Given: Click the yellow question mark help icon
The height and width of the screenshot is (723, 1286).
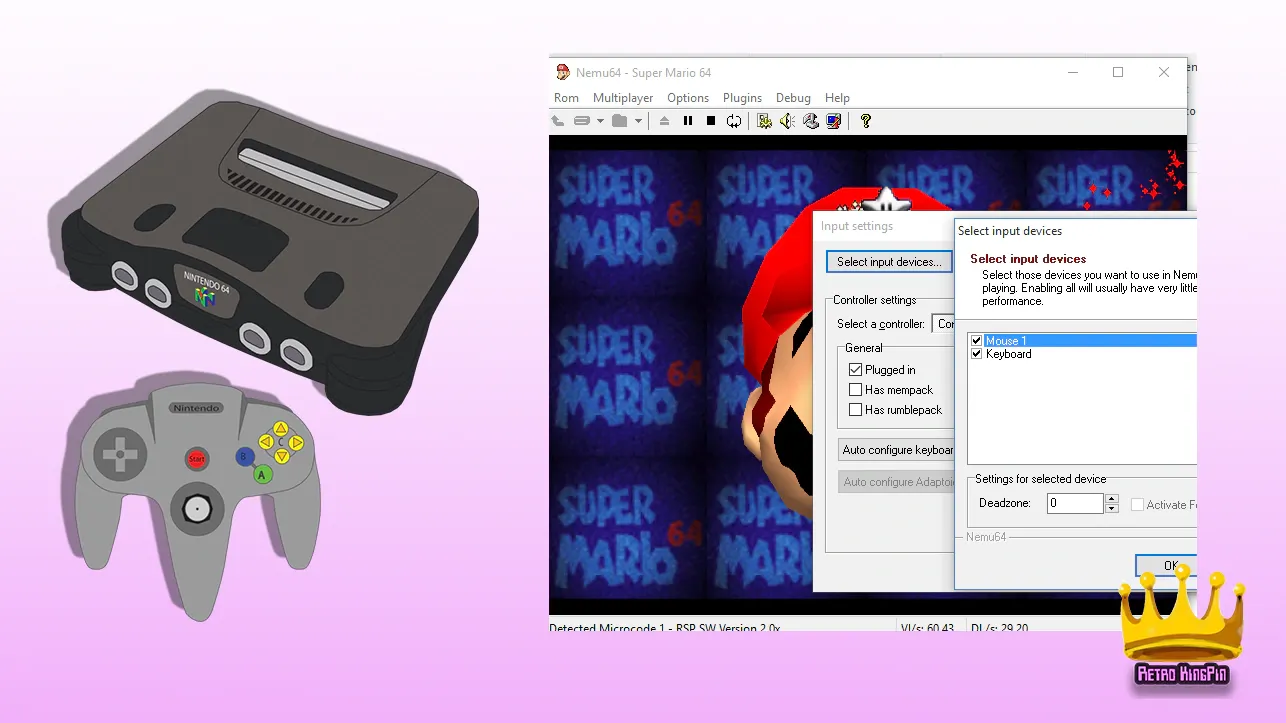Looking at the screenshot, I should pyautogui.click(x=866, y=121).
